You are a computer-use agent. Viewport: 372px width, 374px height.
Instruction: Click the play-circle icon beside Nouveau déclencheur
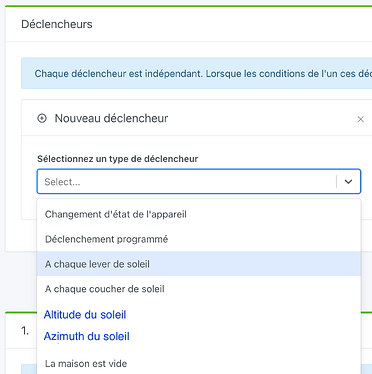pyautogui.click(x=42, y=118)
